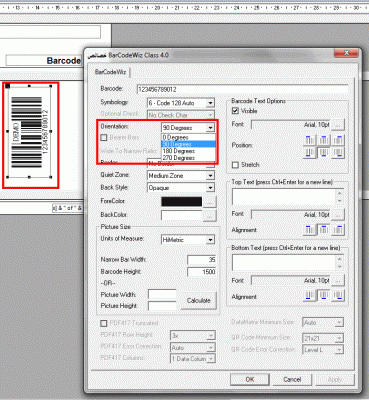Open font picker for Bottom Text
Image resolution: width=369 pixels, height=400 pixels.
point(338,281)
